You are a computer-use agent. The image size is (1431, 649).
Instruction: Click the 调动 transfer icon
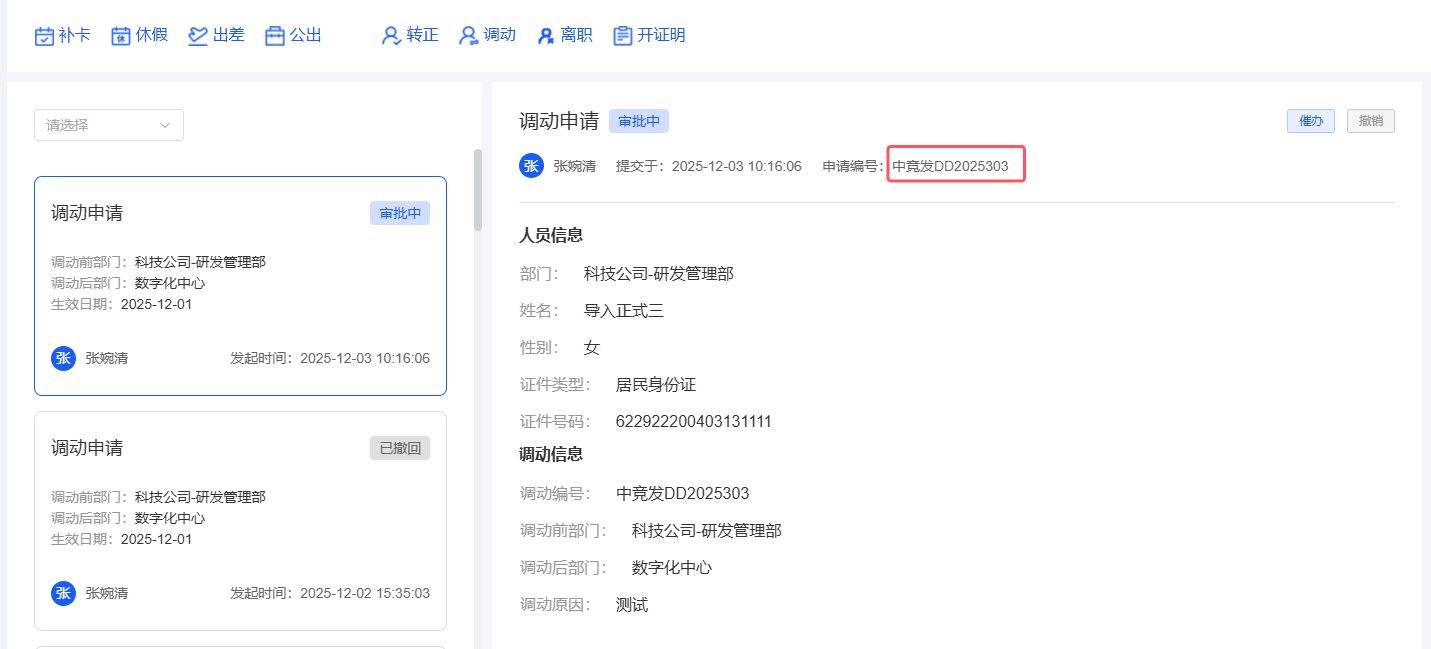coord(468,36)
